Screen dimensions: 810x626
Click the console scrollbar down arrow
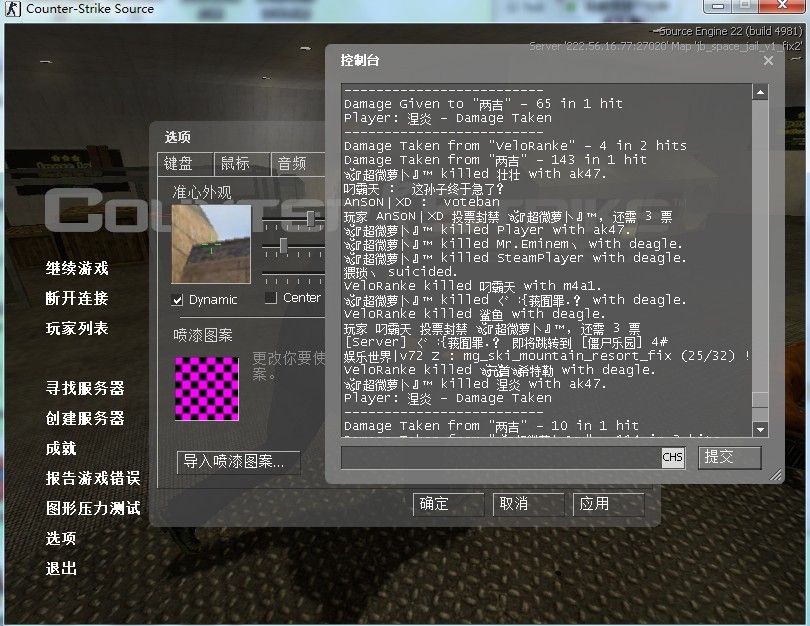(x=760, y=429)
